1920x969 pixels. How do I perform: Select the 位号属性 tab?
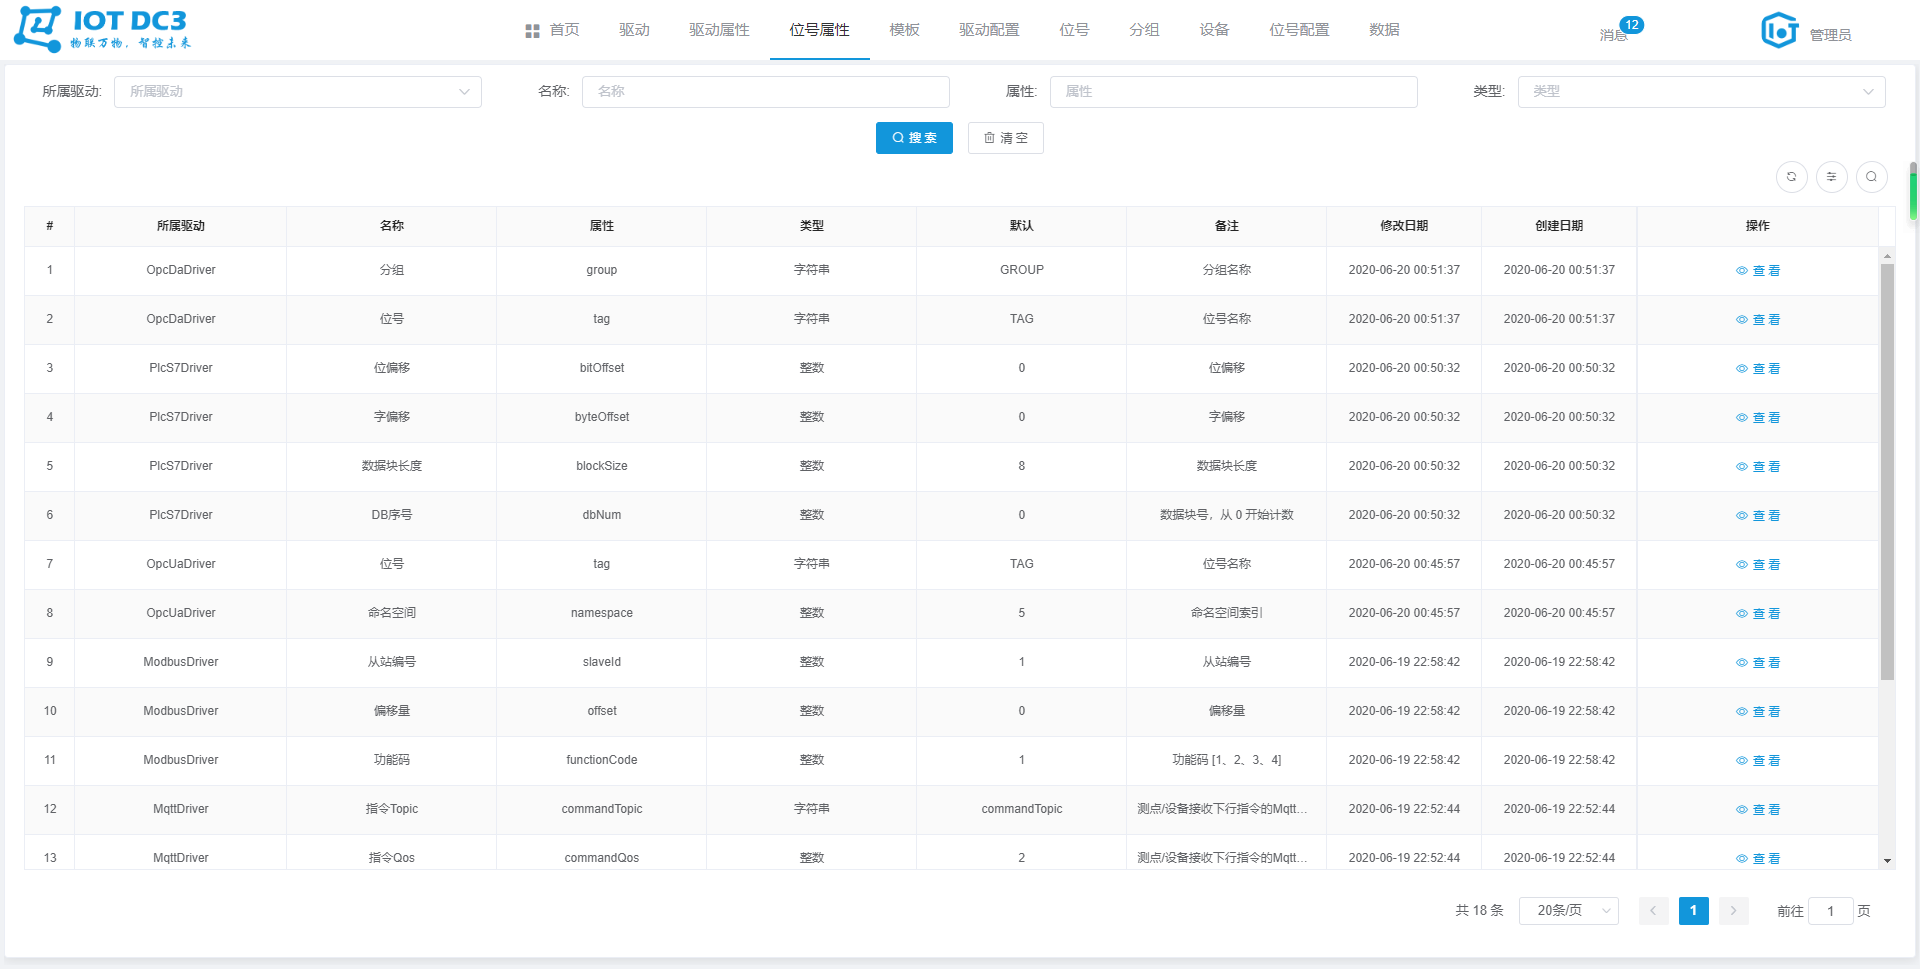[x=819, y=30]
